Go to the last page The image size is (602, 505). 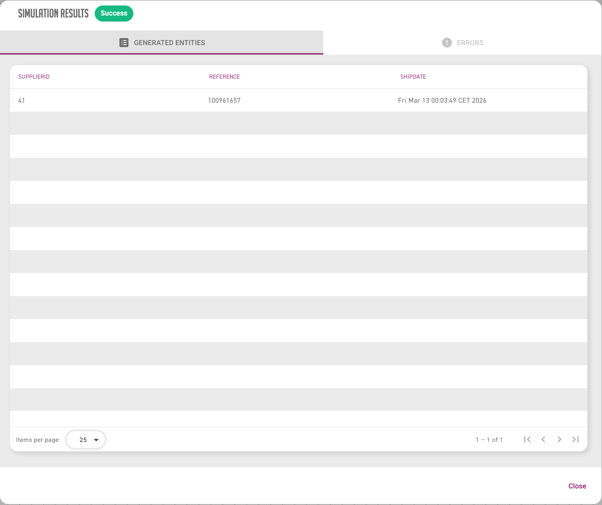(x=575, y=439)
